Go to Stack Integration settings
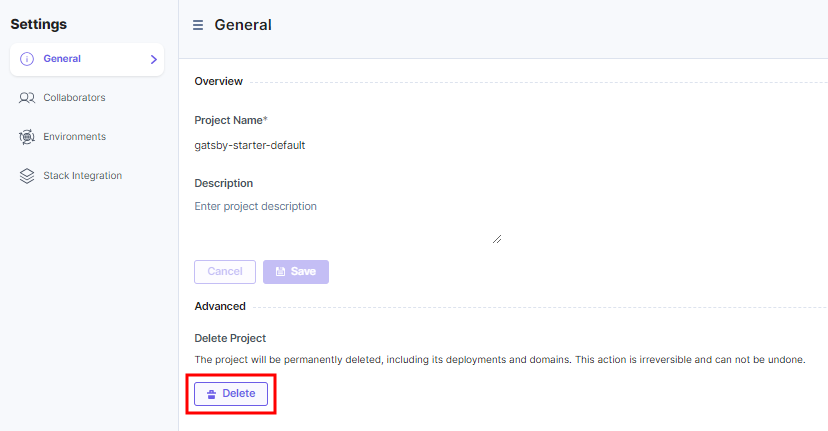 pos(82,176)
